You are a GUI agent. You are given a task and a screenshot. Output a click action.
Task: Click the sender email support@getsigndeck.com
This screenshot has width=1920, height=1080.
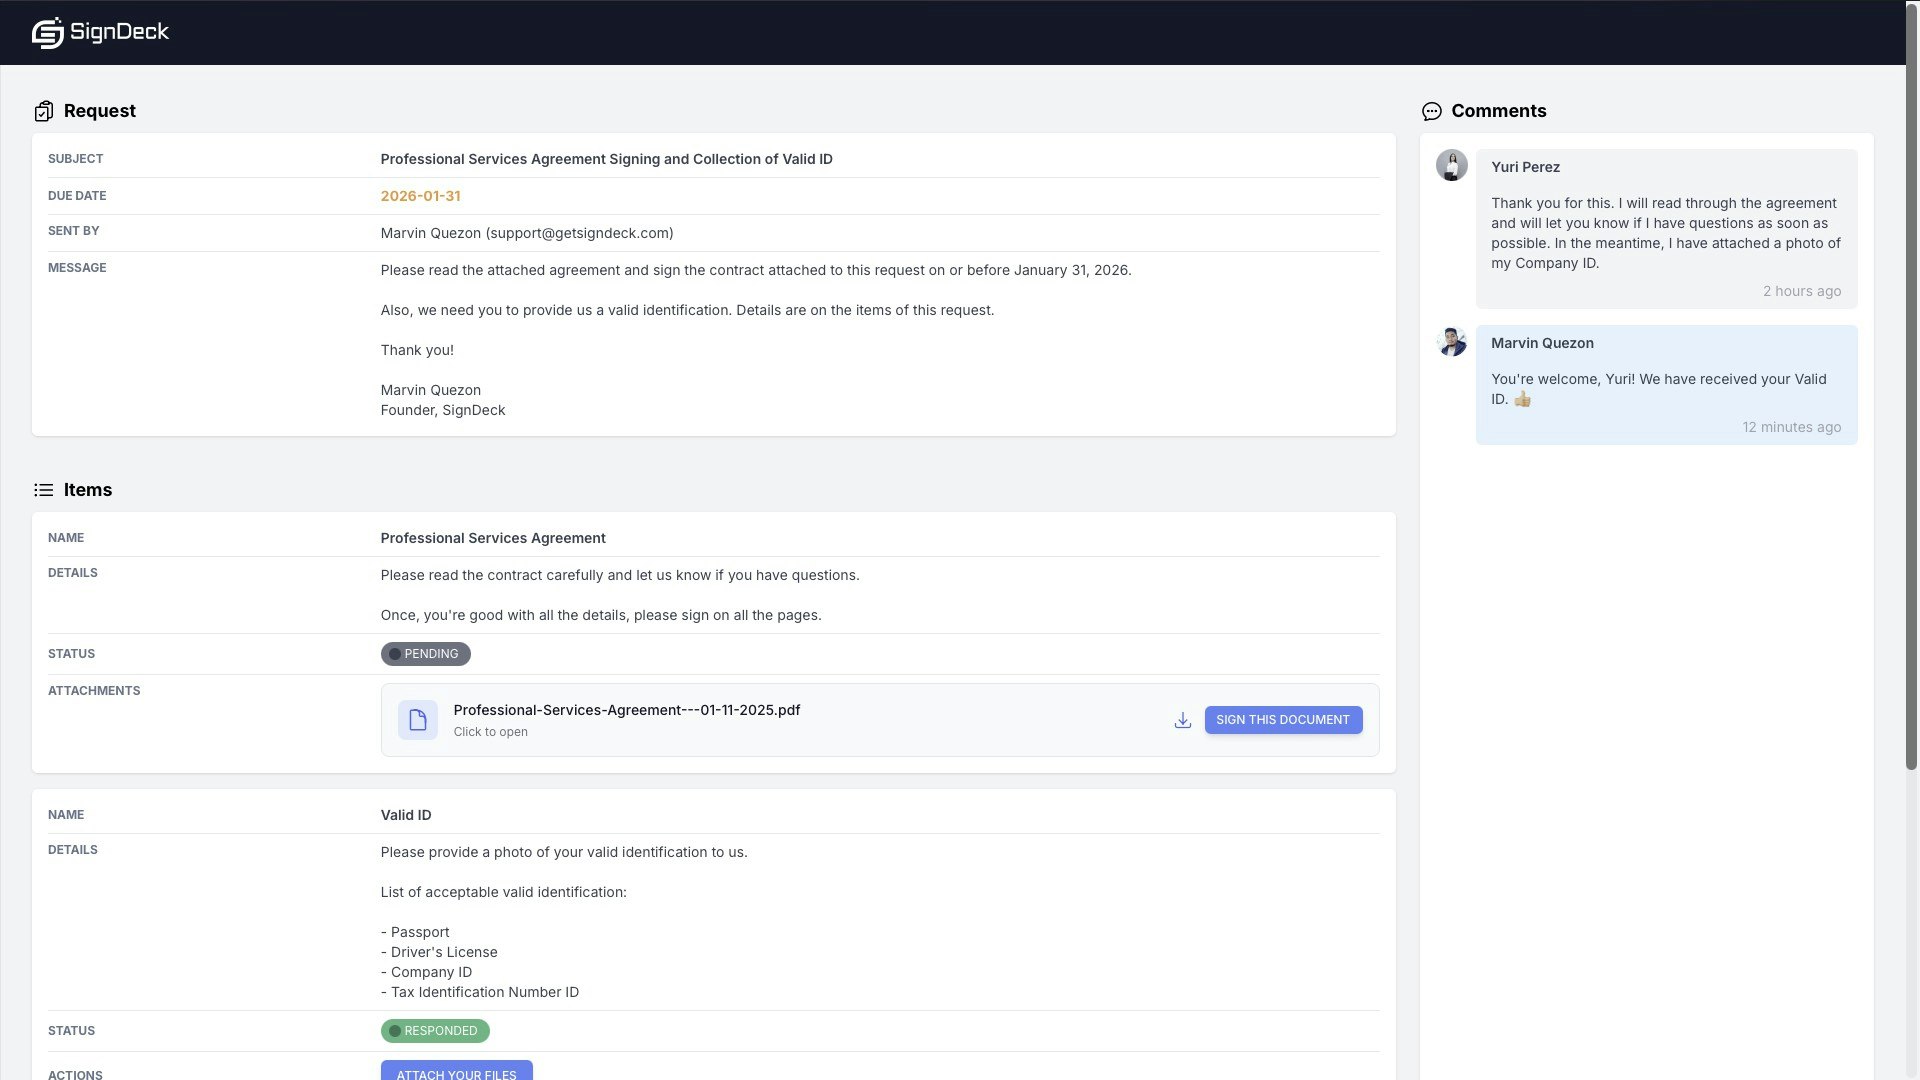tap(579, 233)
